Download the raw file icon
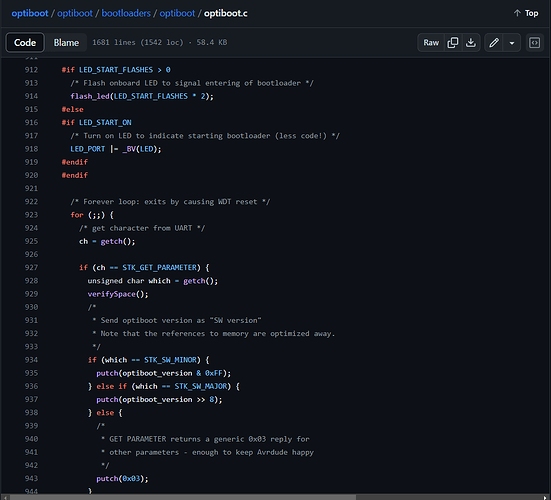 click(471, 43)
